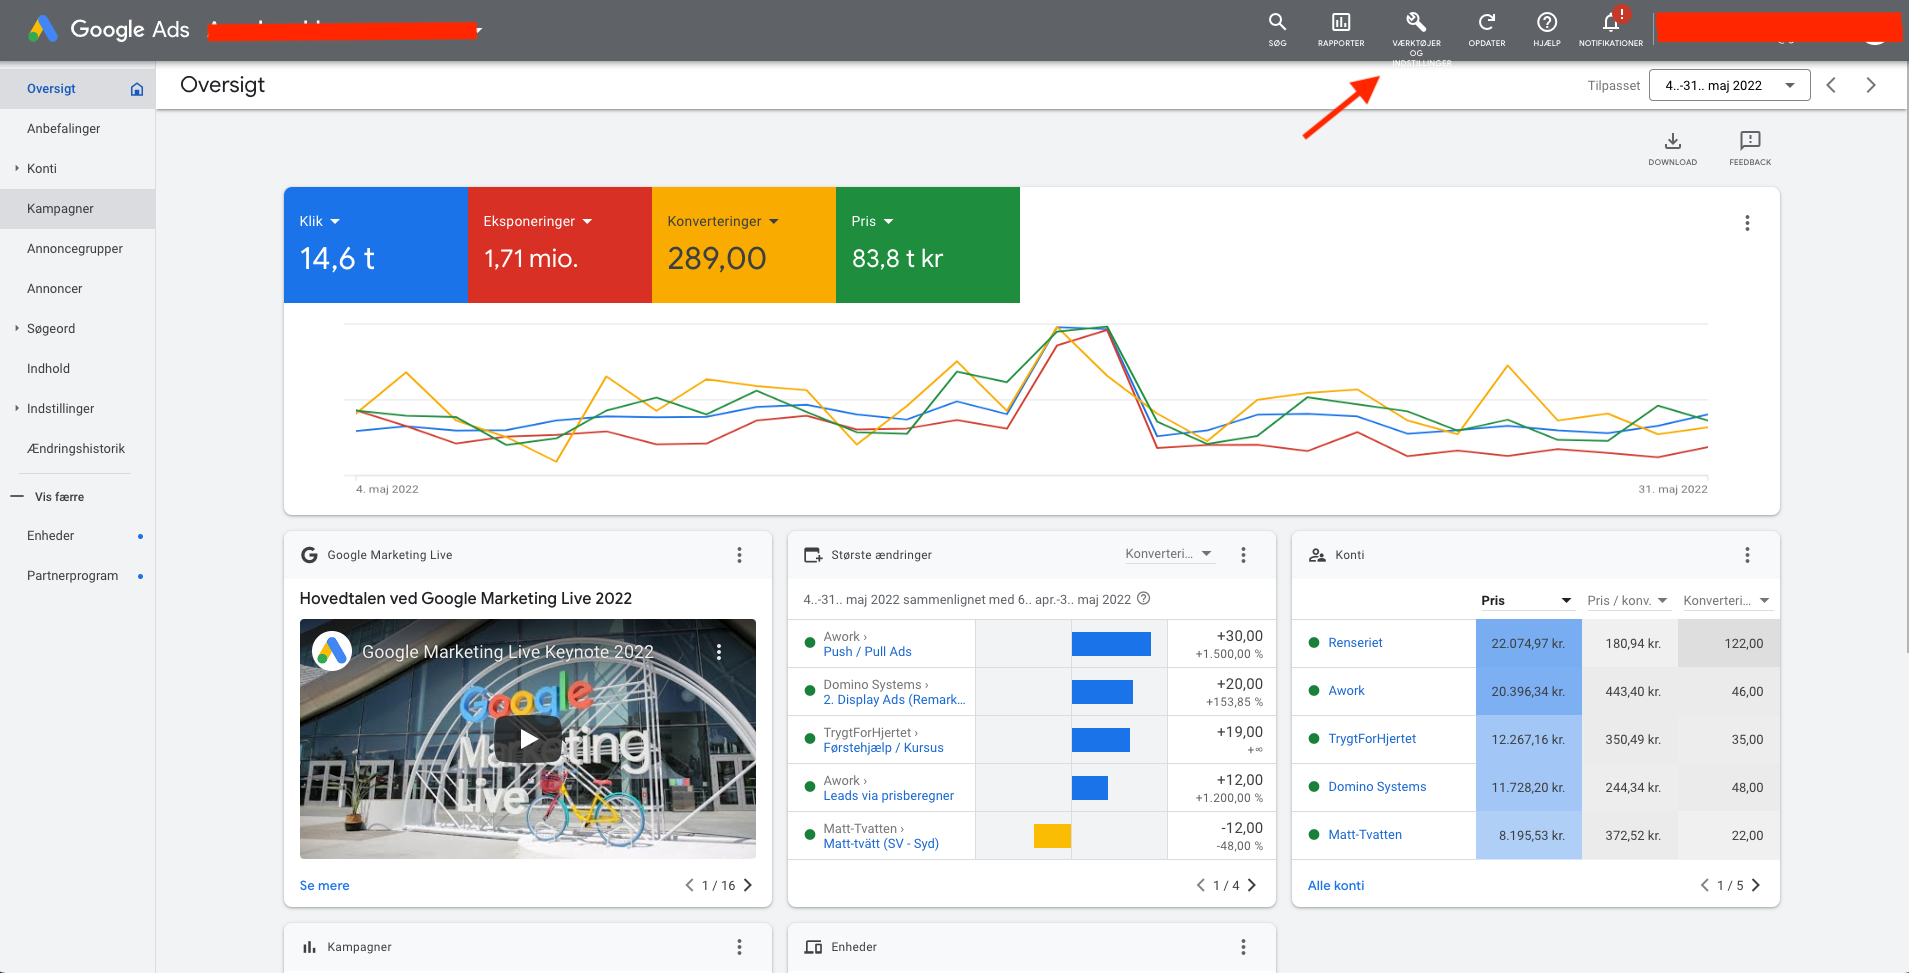Open Enheder in the sidebar
The height and width of the screenshot is (973, 1909).
(x=77, y=536)
